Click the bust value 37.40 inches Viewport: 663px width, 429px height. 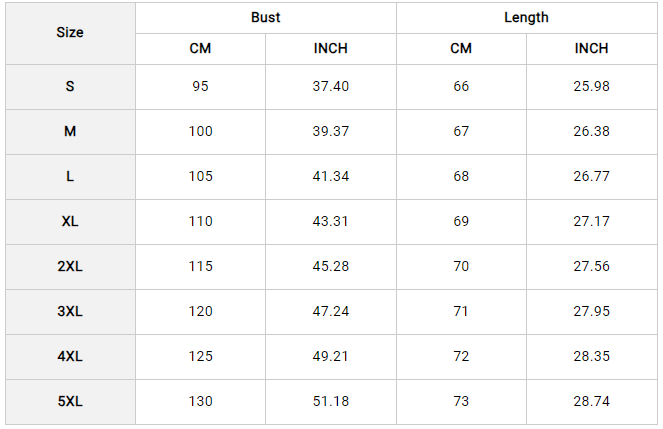pos(330,87)
